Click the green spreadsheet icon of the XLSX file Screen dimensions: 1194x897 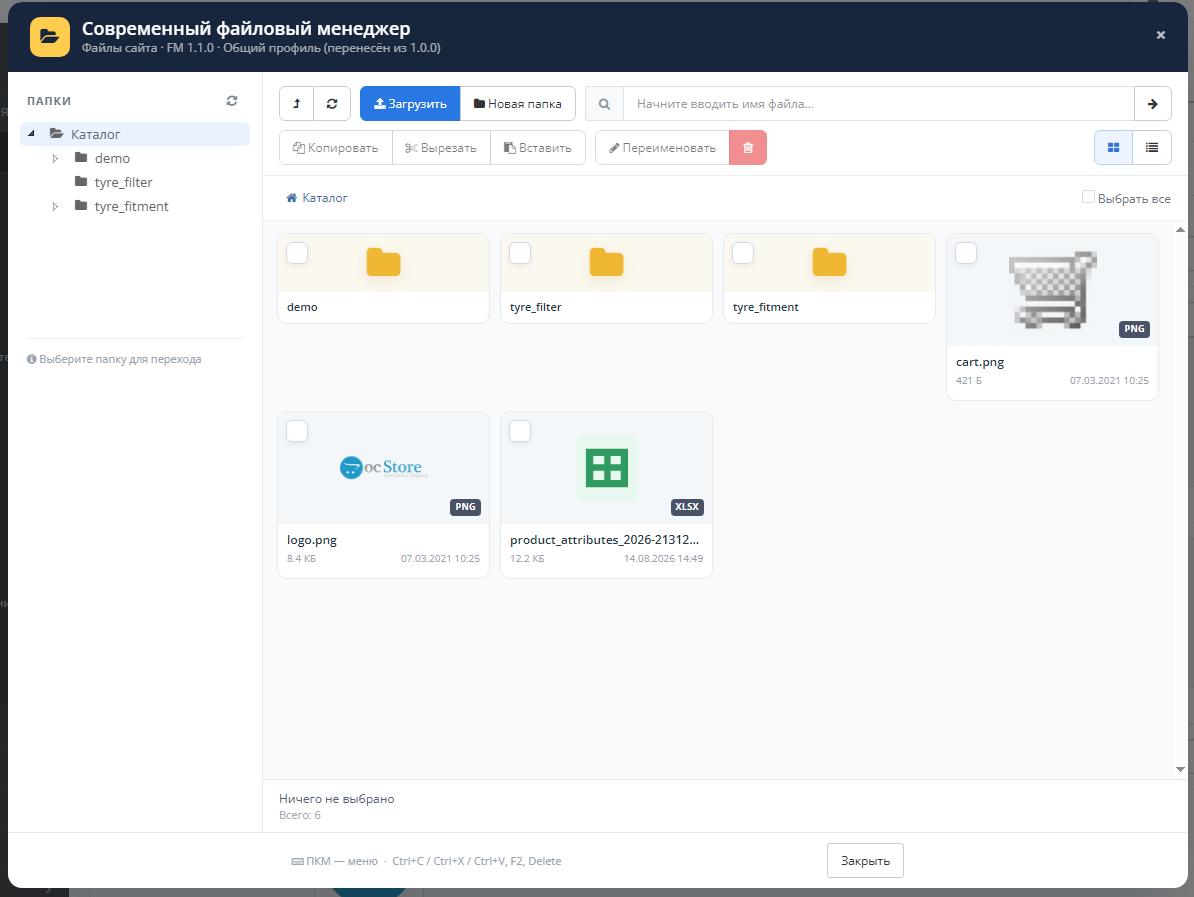point(606,468)
